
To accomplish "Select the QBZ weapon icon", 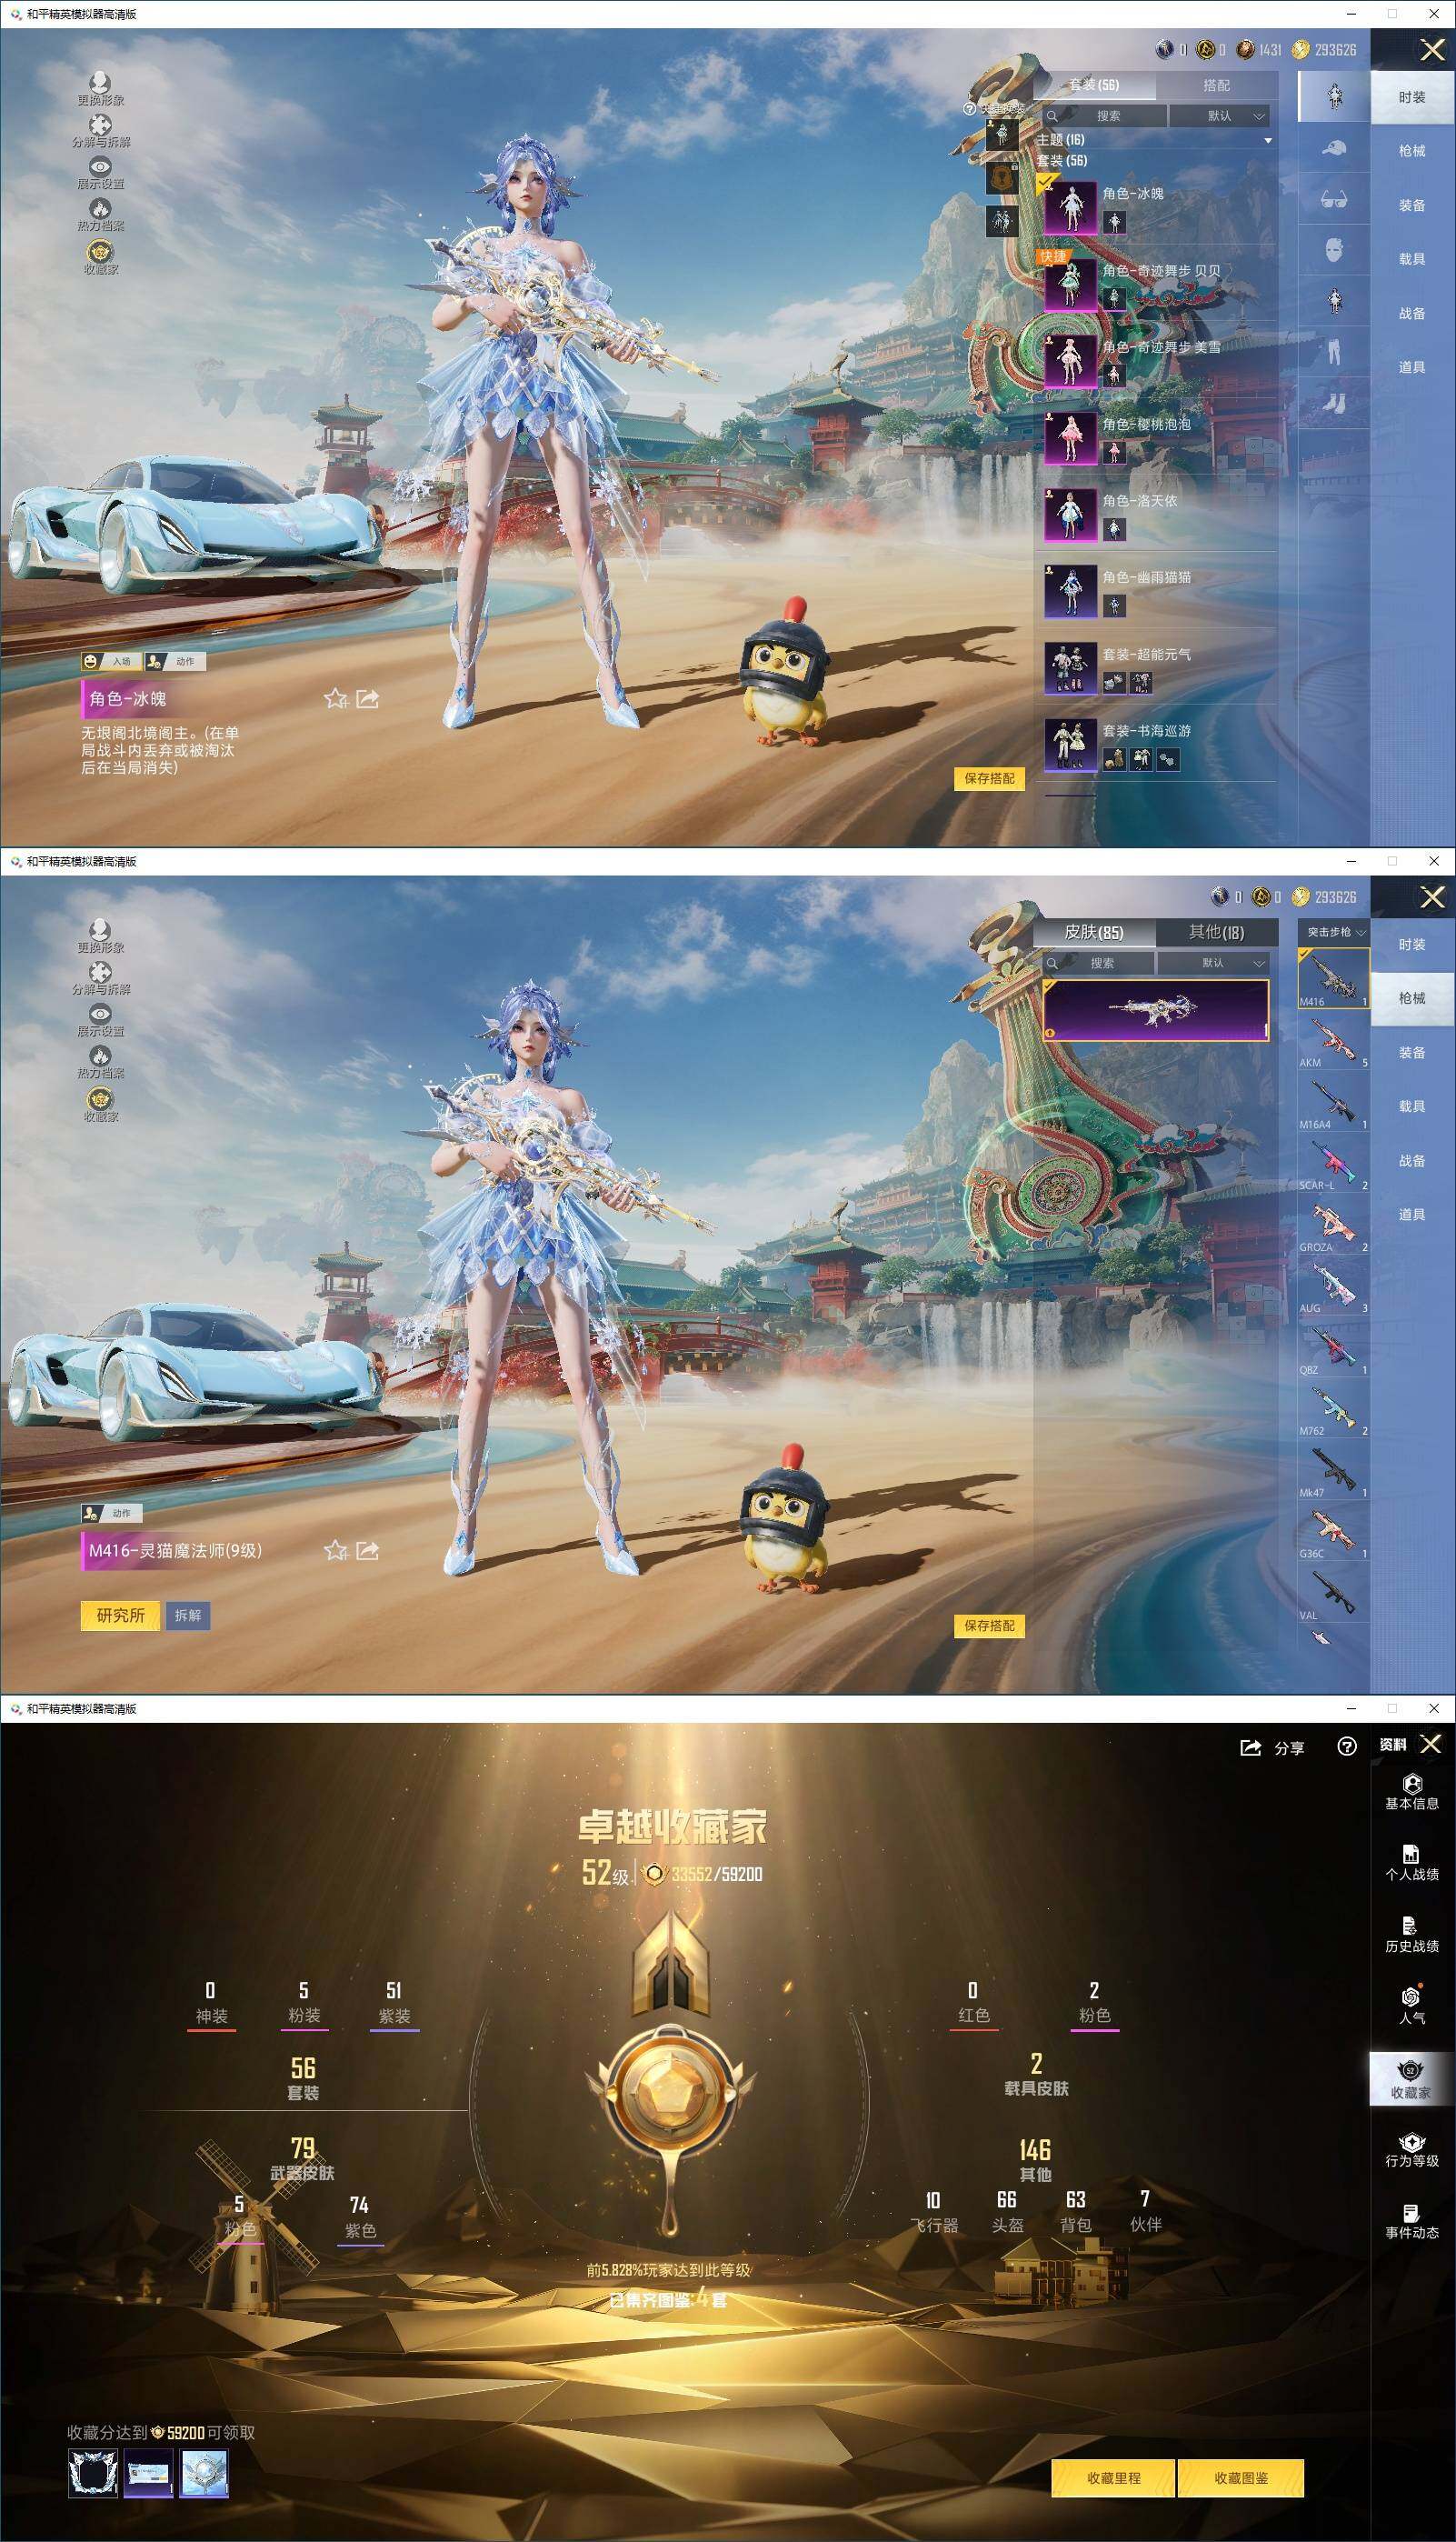I will [1333, 1347].
